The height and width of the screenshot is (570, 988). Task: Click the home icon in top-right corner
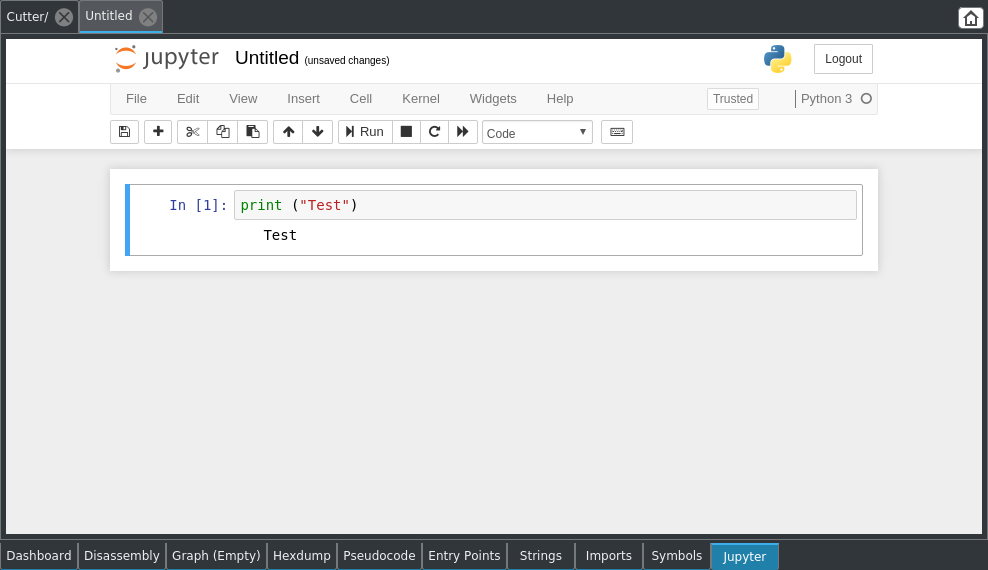[x=970, y=18]
